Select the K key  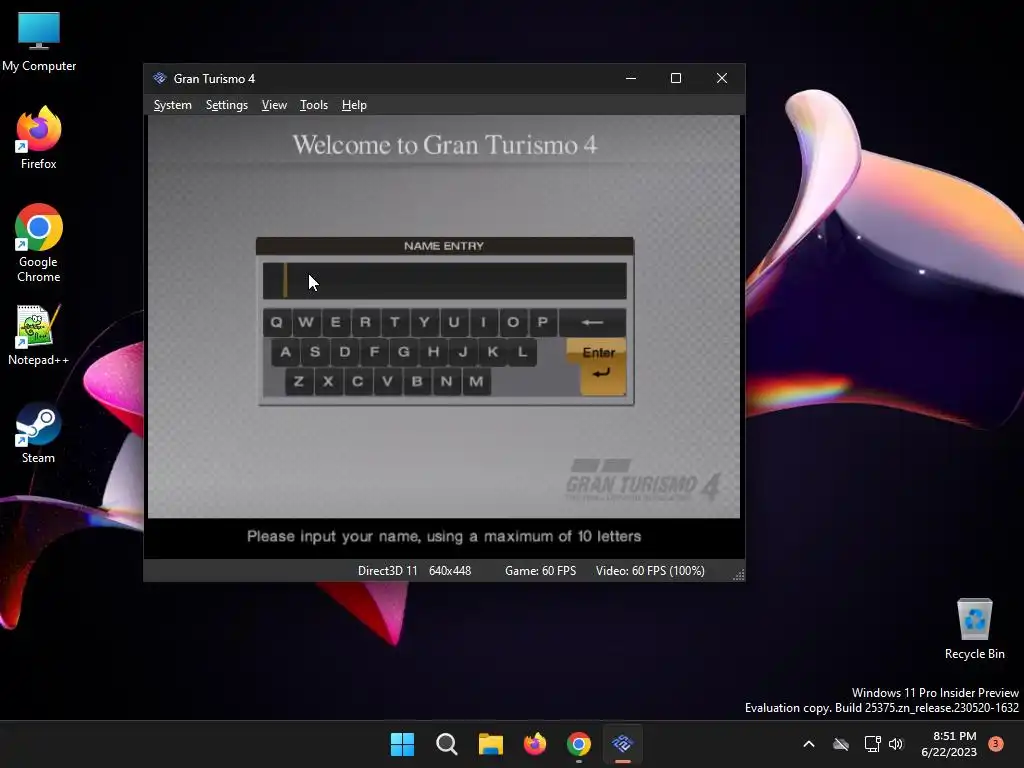click(492, 352)
